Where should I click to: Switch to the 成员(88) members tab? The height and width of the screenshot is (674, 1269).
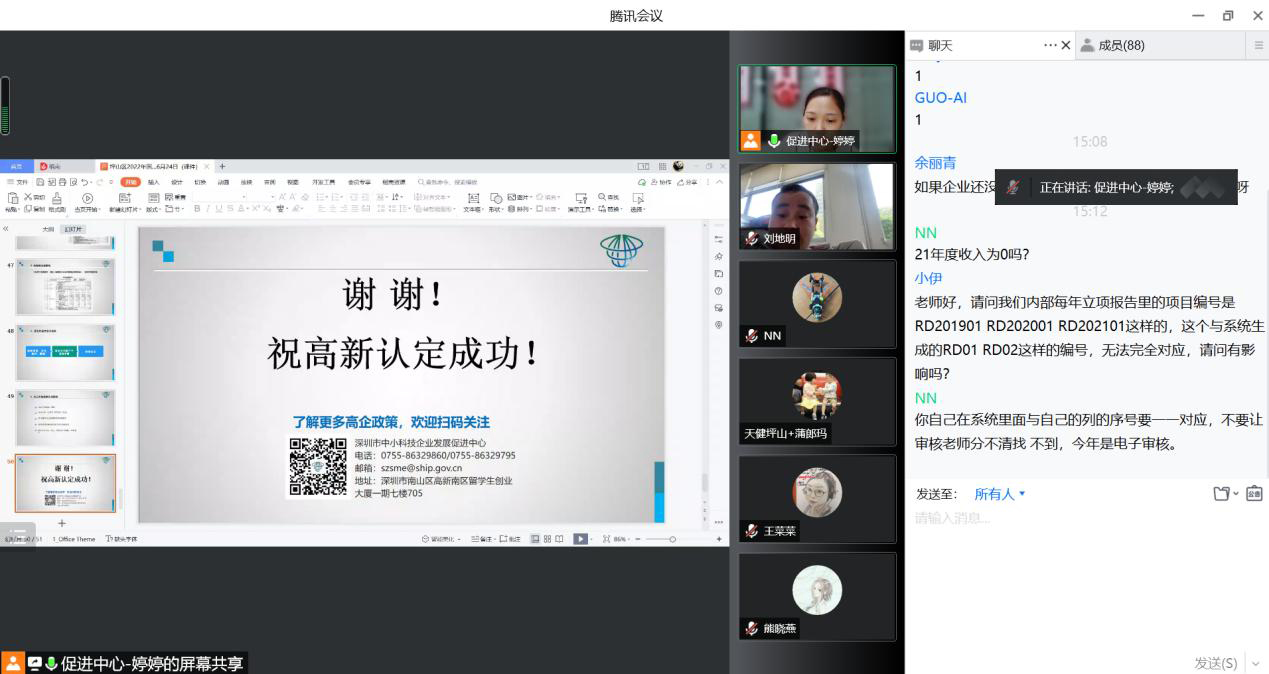click(1112, 45)
